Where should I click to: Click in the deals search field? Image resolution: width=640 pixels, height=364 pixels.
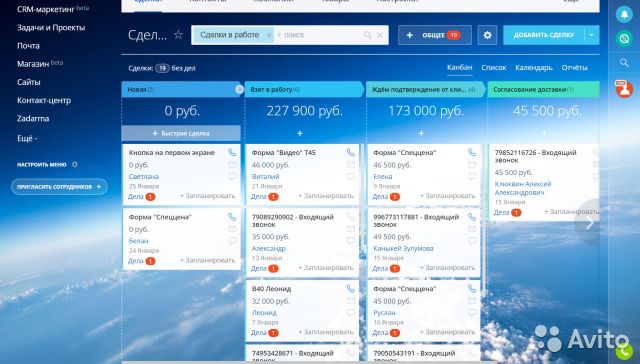click(318, 35)
